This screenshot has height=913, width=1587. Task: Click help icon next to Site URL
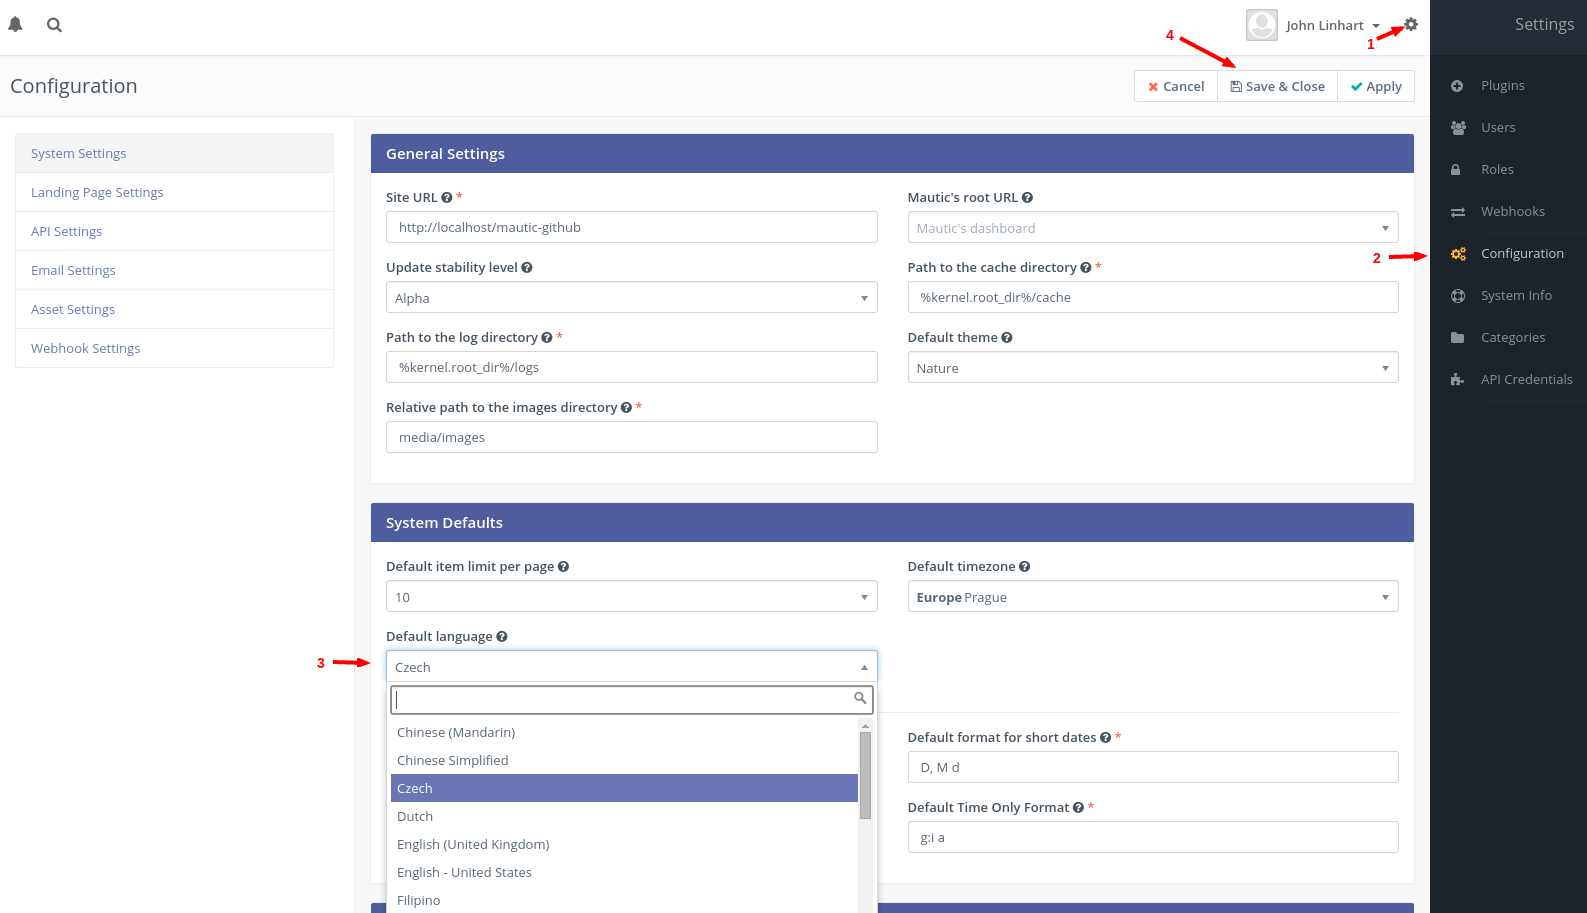coord(447,198)
